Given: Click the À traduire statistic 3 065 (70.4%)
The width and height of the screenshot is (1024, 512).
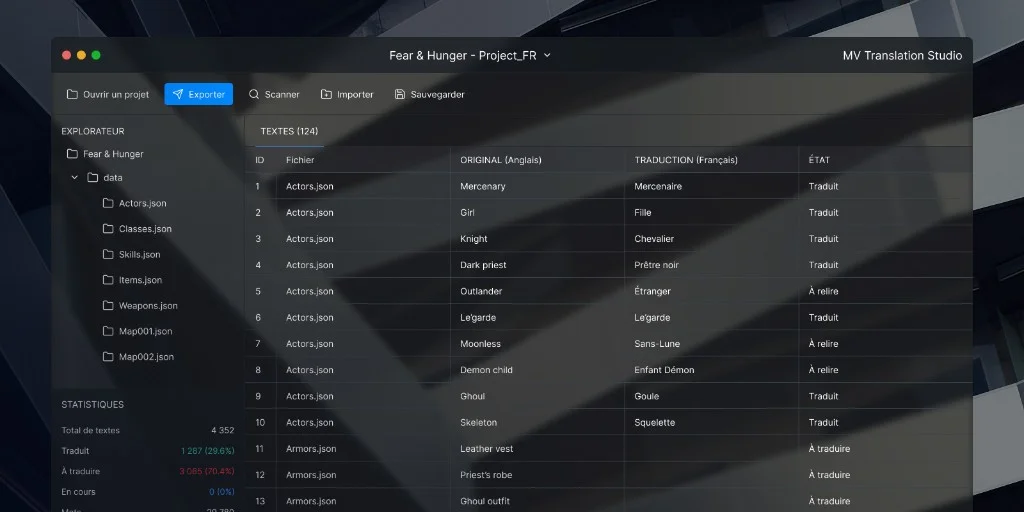Looking at the screenshot, I should click(207, 471).
